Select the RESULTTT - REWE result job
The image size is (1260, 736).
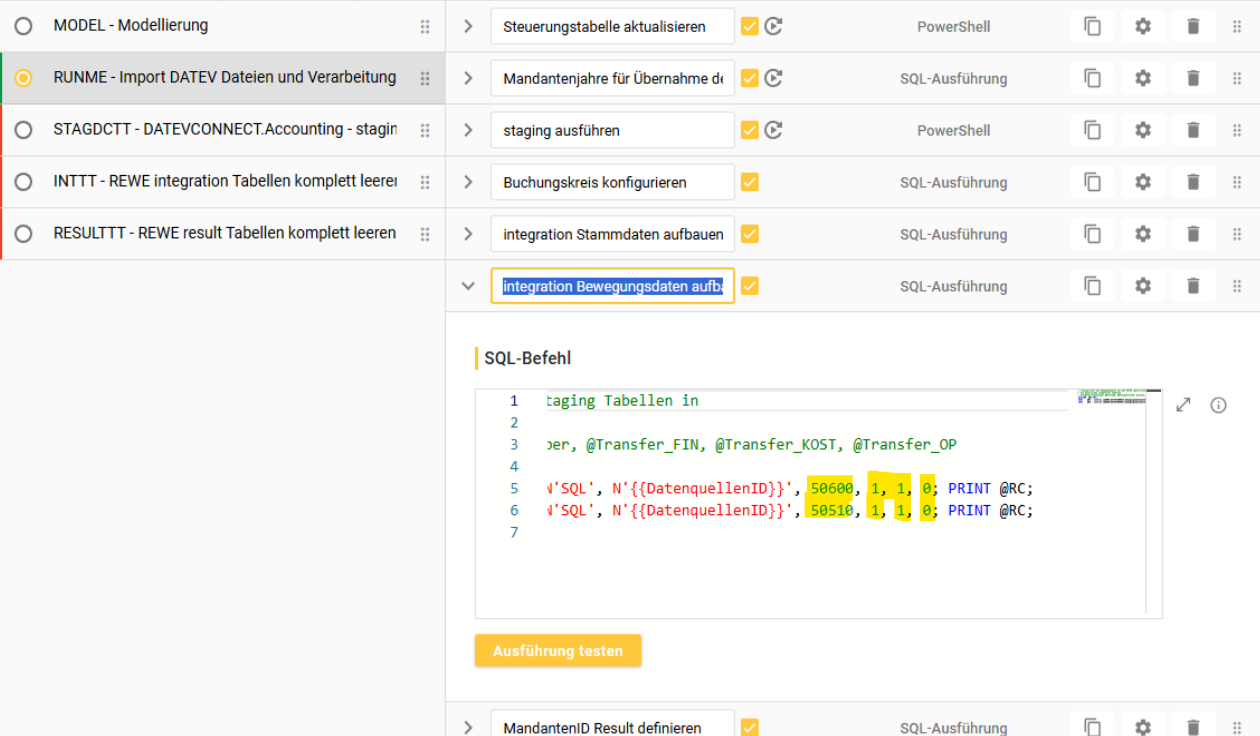coord(225,234)
